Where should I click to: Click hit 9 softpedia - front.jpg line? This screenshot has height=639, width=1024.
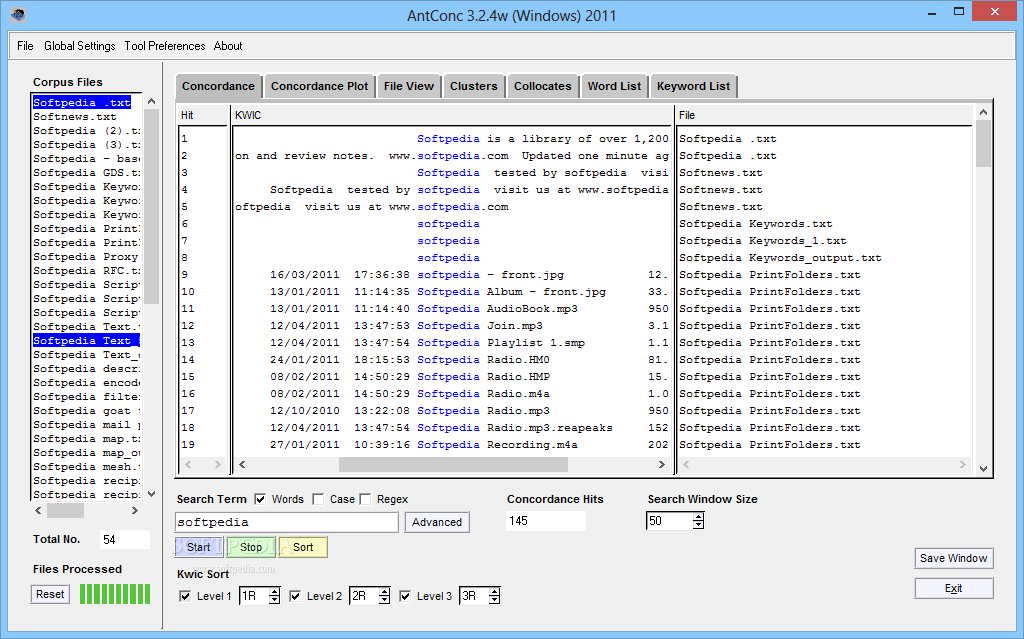pos(452,275)
